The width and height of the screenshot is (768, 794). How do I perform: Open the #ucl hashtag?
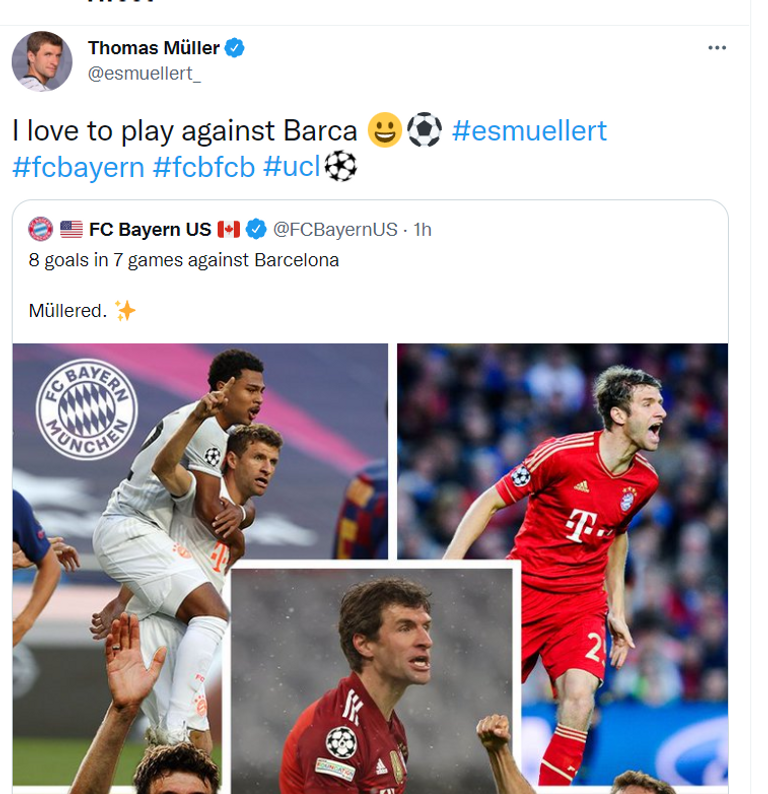(291, 166)
